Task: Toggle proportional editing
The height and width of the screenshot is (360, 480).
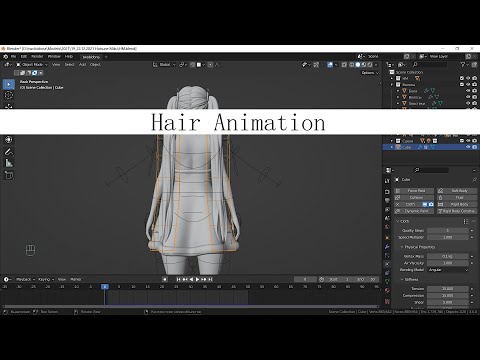Action: point(210,65)
